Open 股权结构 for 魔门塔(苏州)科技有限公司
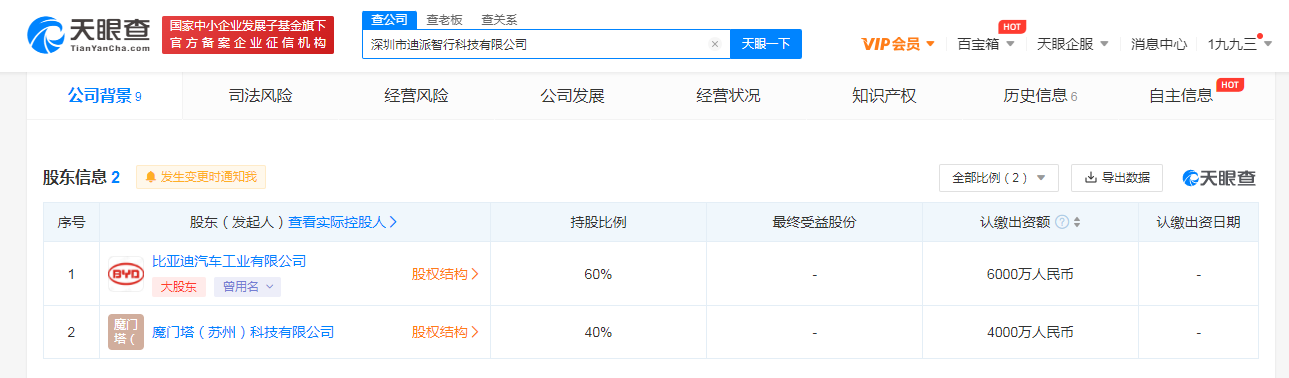This screenshot has width=1289, height=378. point(445,332)
